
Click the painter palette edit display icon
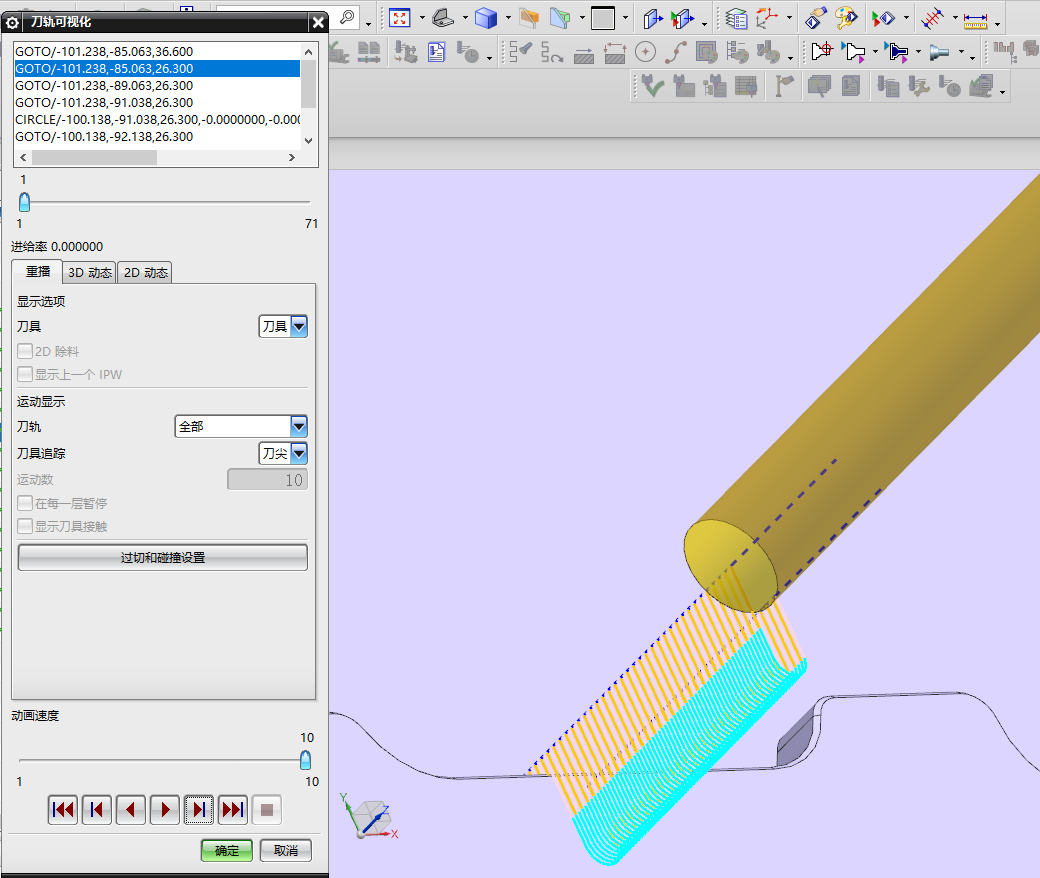click(x=845, y=18)
